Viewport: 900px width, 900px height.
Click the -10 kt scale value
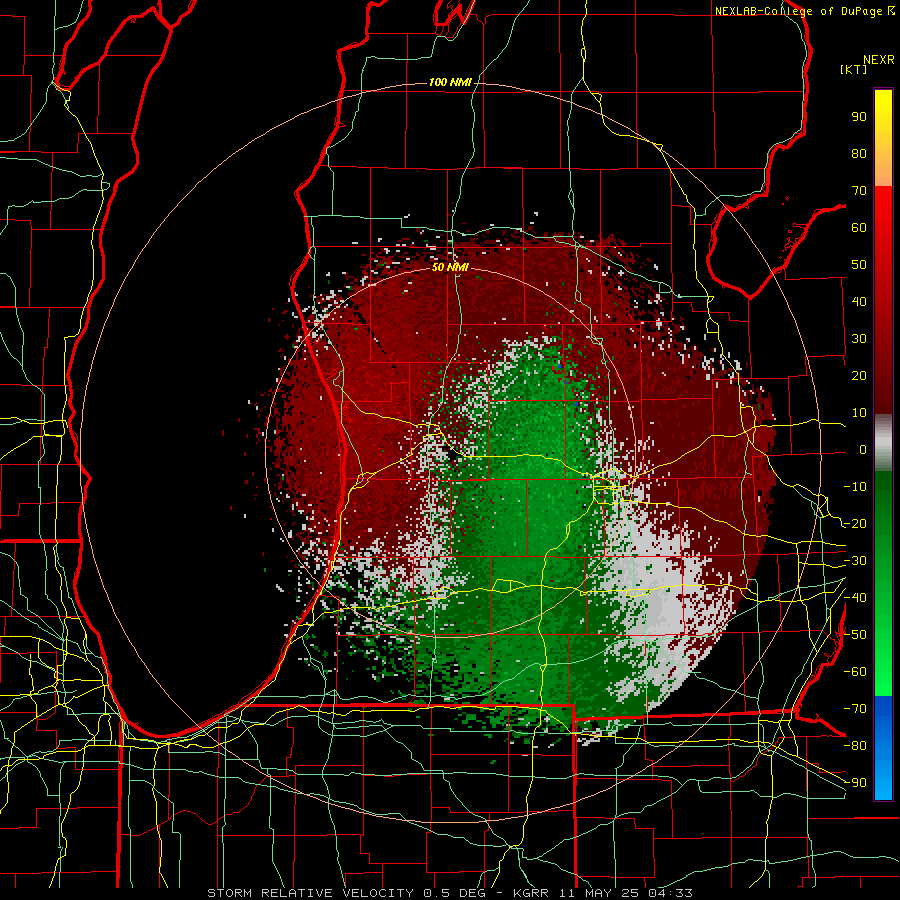click(855, 487)
